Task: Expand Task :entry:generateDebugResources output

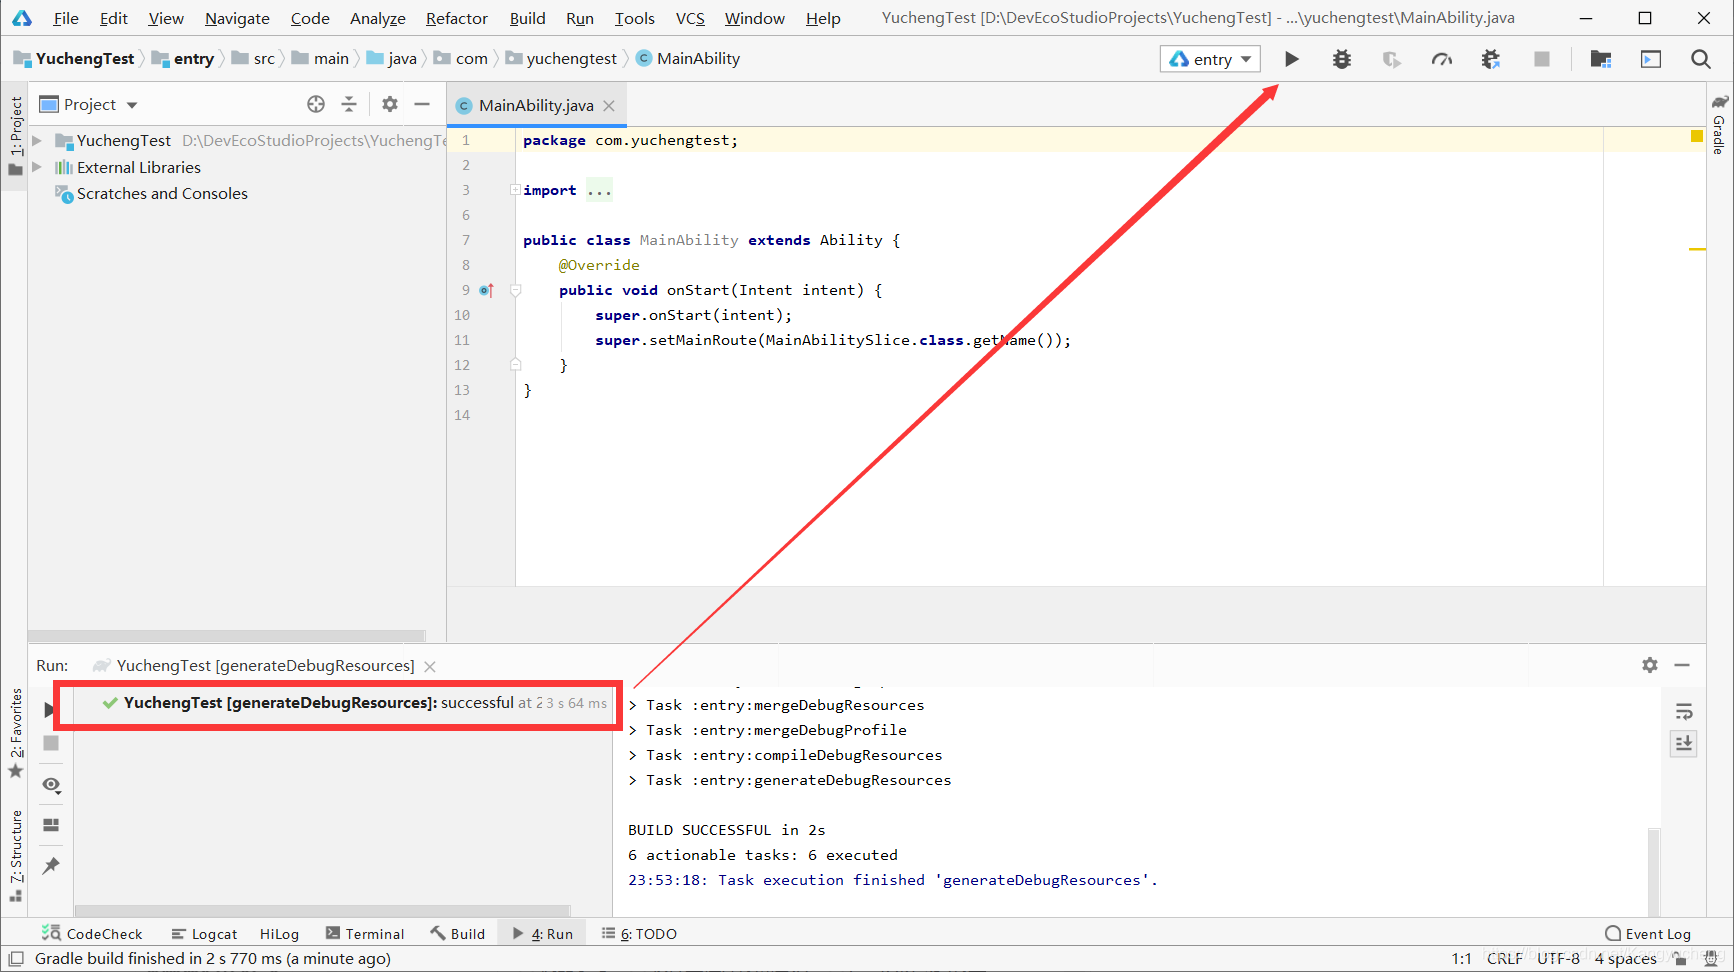Action: pyautogui.click(x=632, y=780)
